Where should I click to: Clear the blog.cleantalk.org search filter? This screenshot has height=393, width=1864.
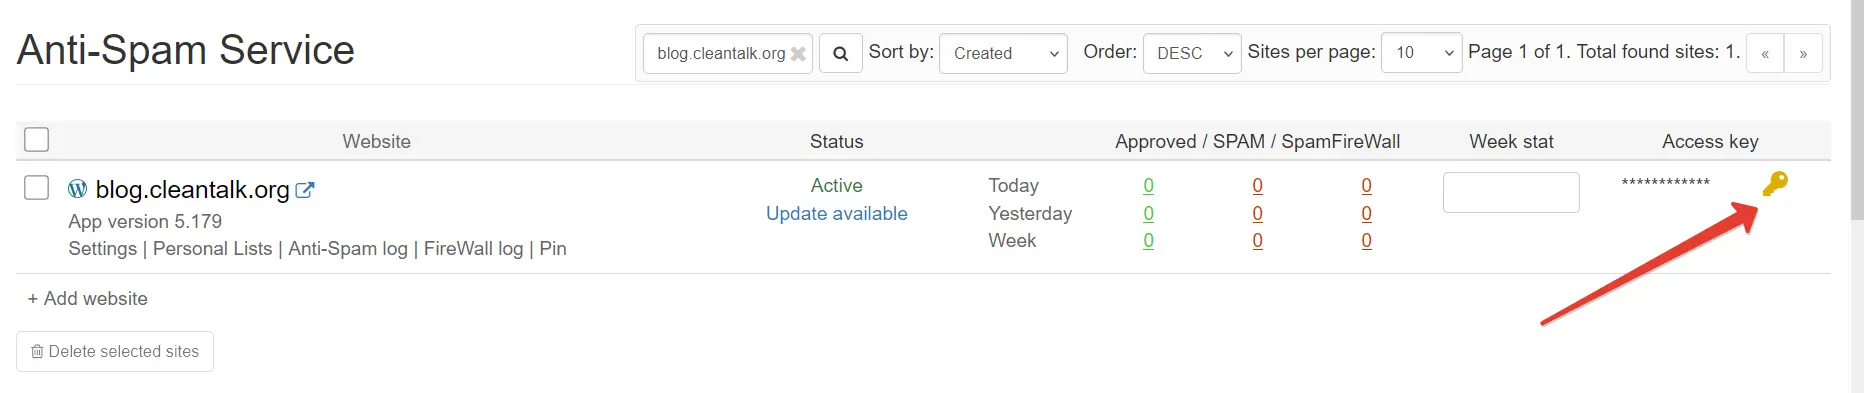798,54
